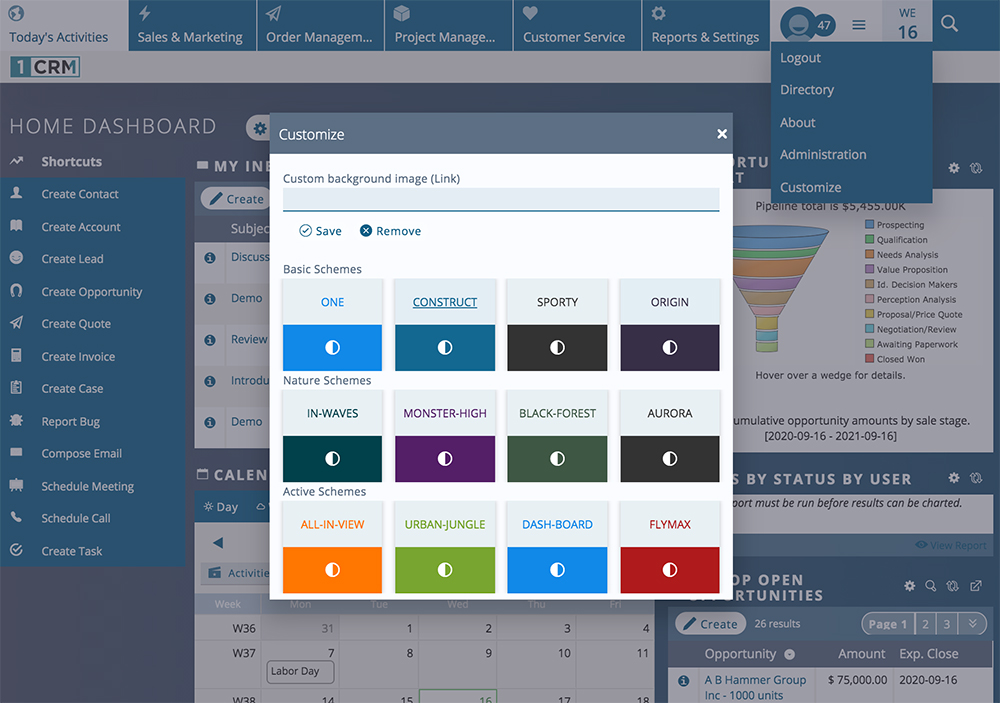Select Administration from the user menu
The height and width of the screenshot is (703, 1000).
[x=823, y=154]
